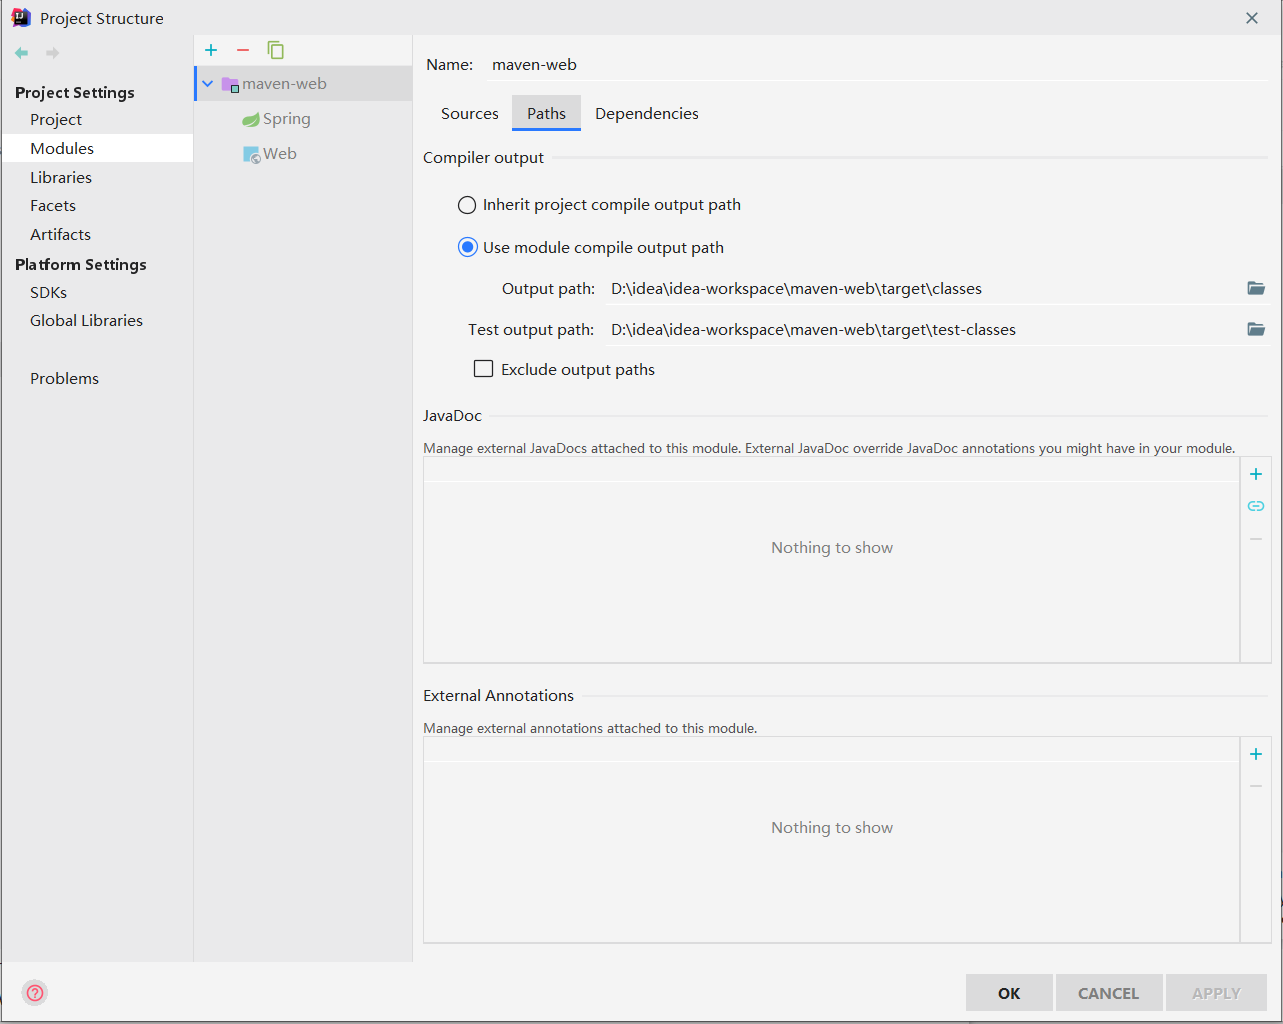Remove JavaDoc entry minus icon
Image resolution: width=1283 pixels, height=1024 pixels.
point(1256,539)
